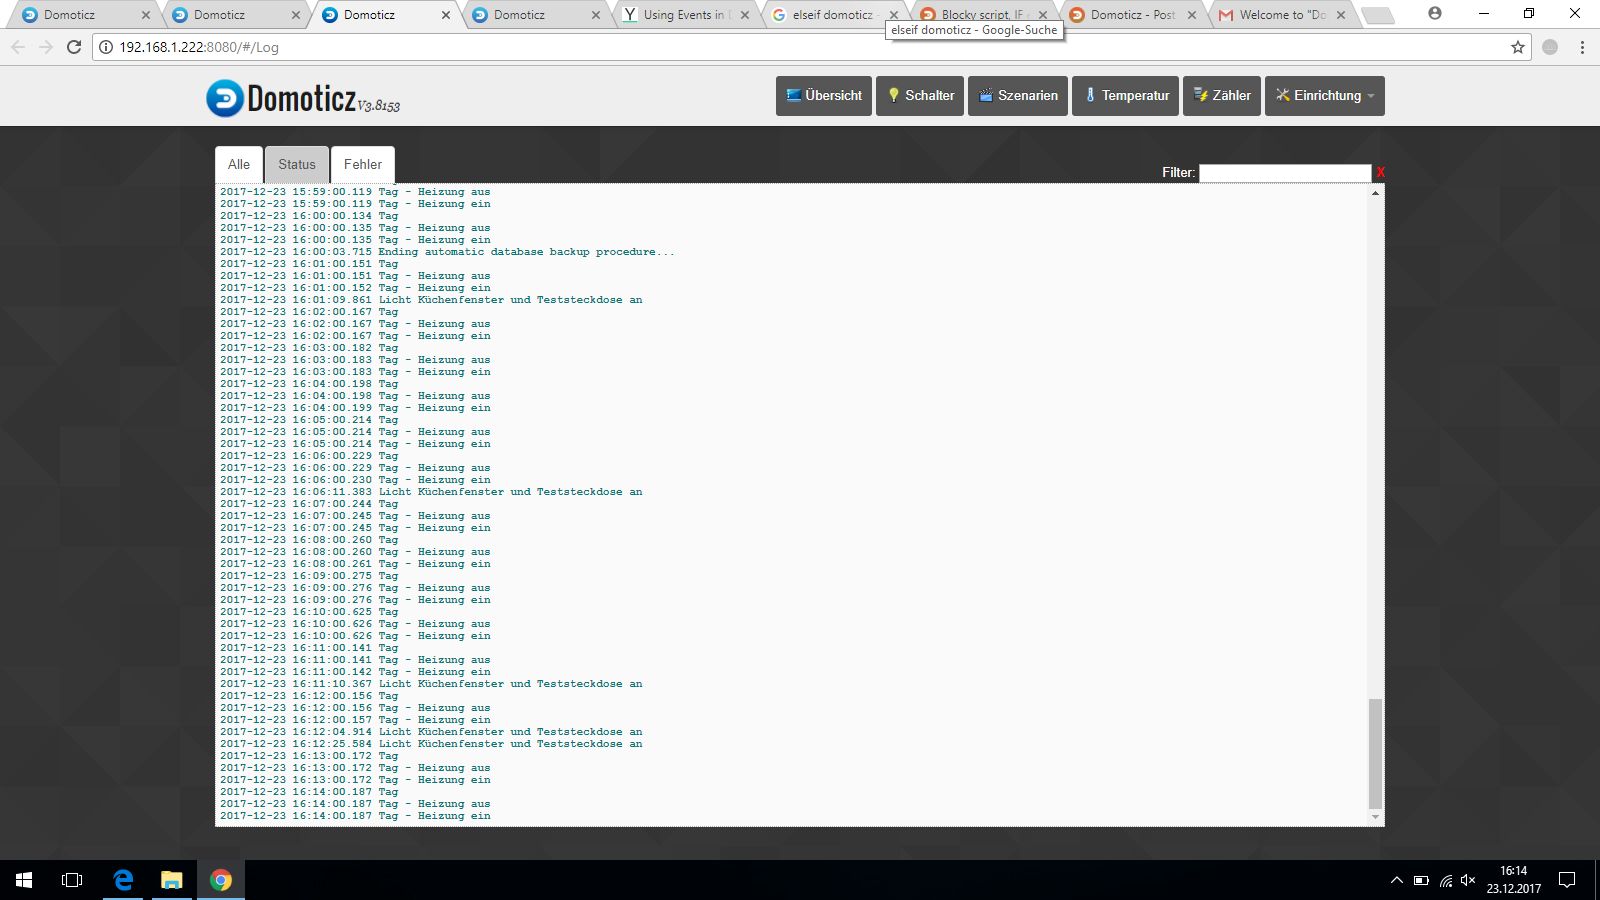
Task: Click the address bar URL
Action: coord(199,47)
